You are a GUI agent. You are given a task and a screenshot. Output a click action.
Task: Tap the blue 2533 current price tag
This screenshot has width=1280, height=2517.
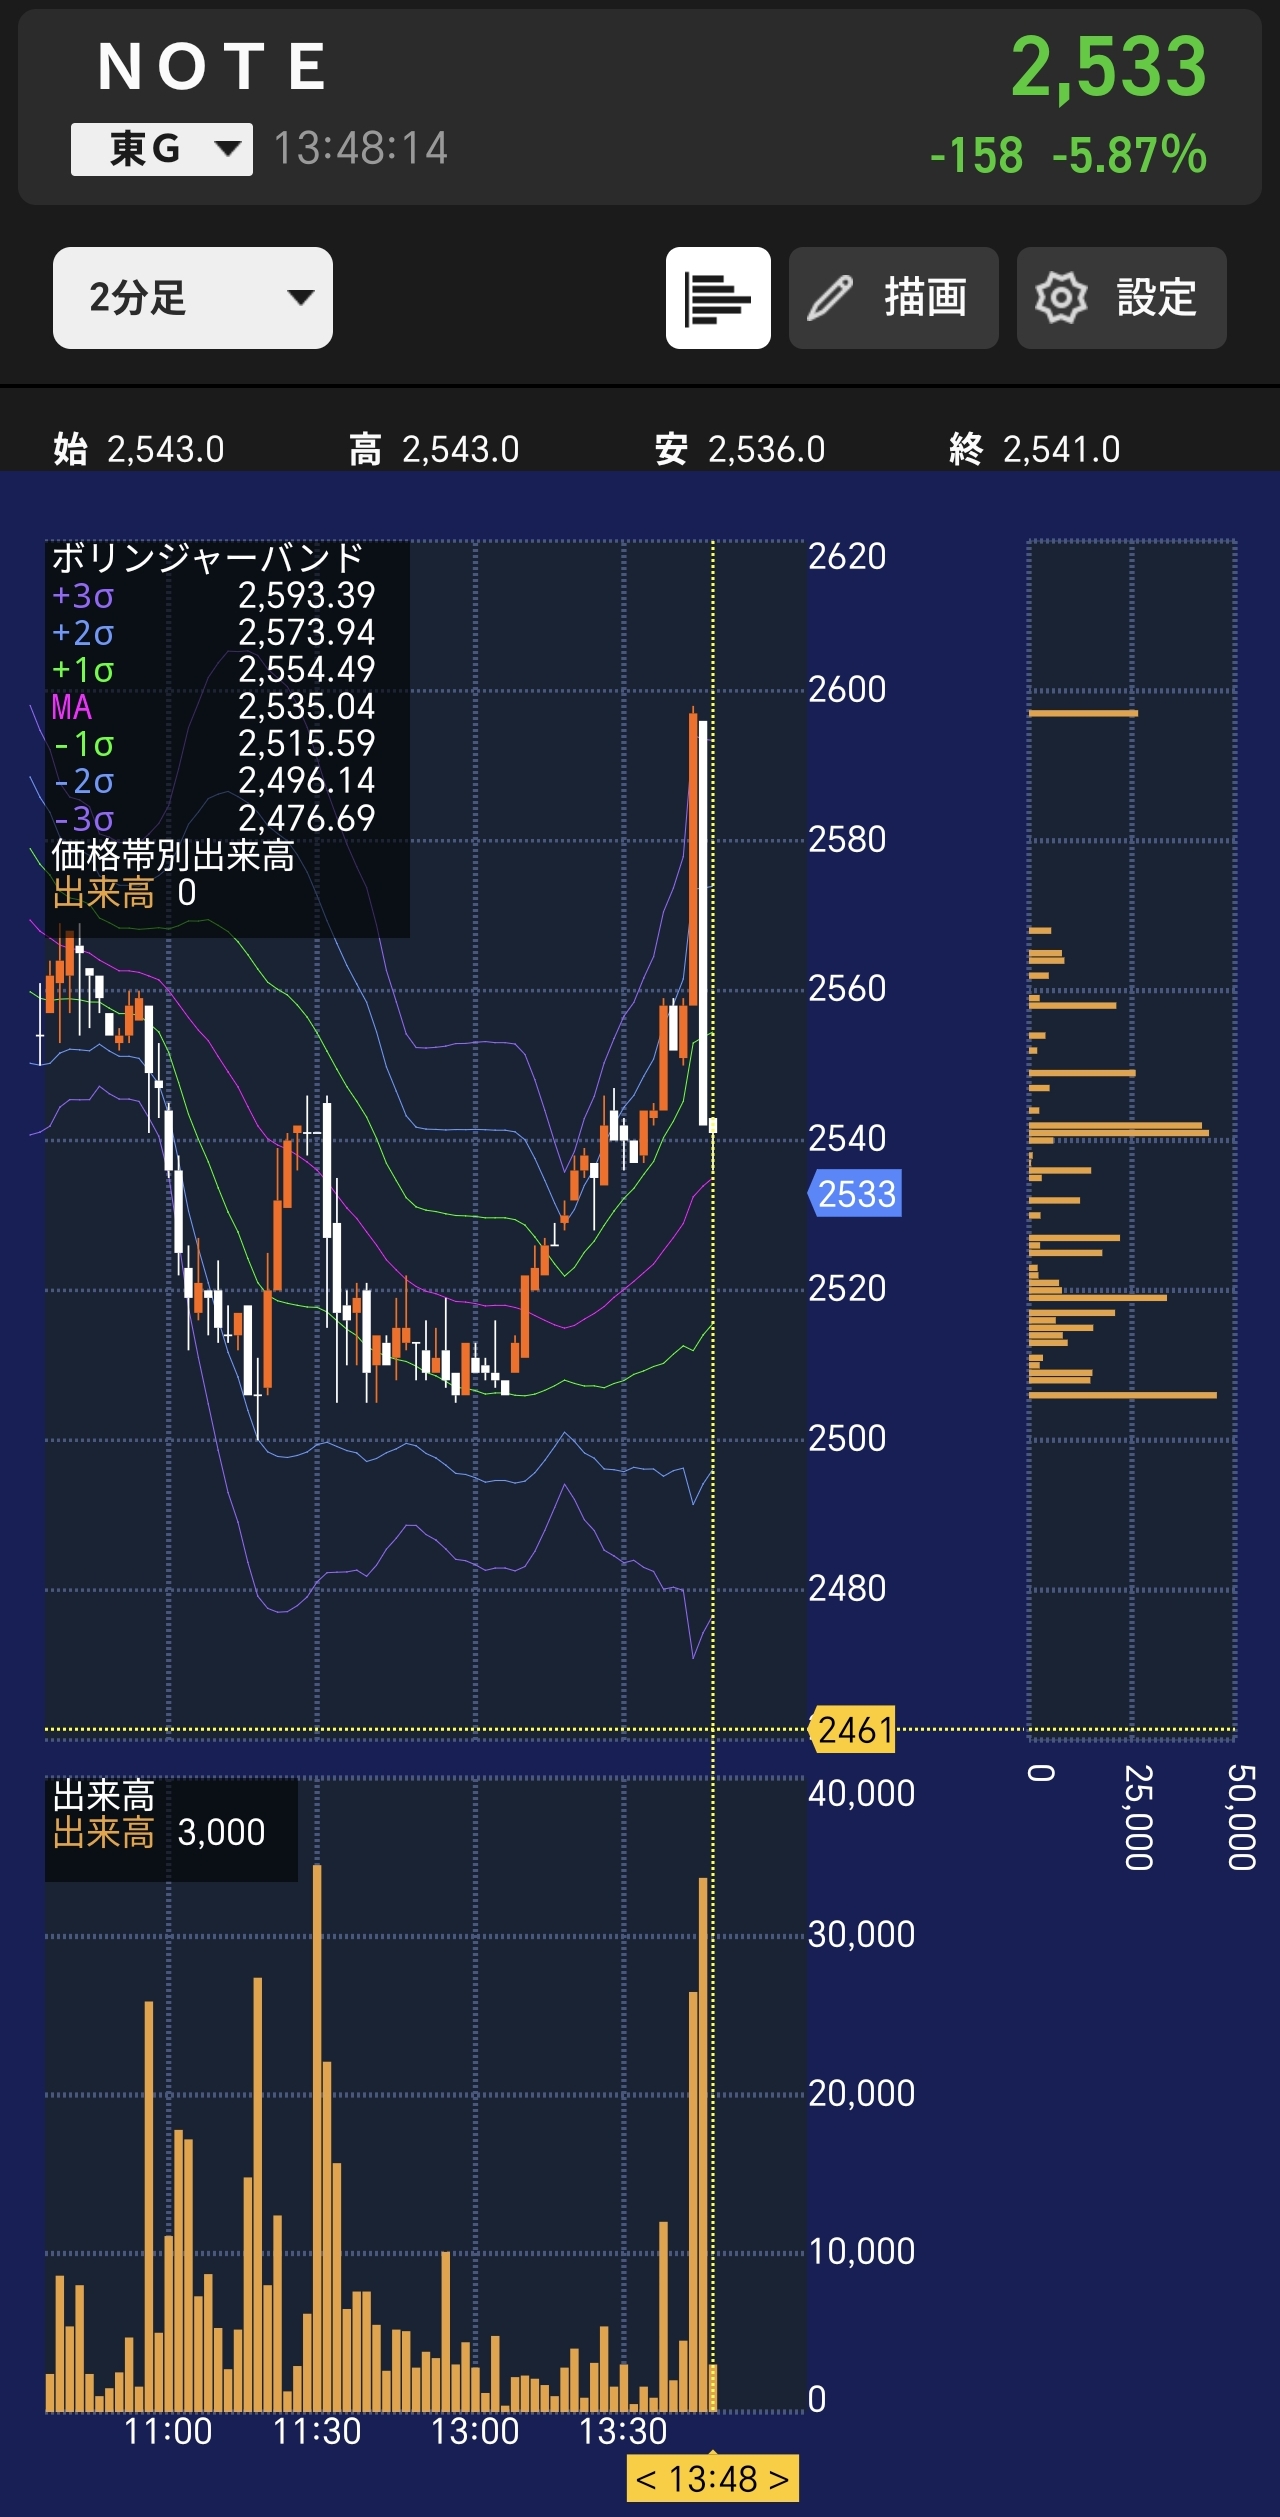click(x=856, y=1193)
